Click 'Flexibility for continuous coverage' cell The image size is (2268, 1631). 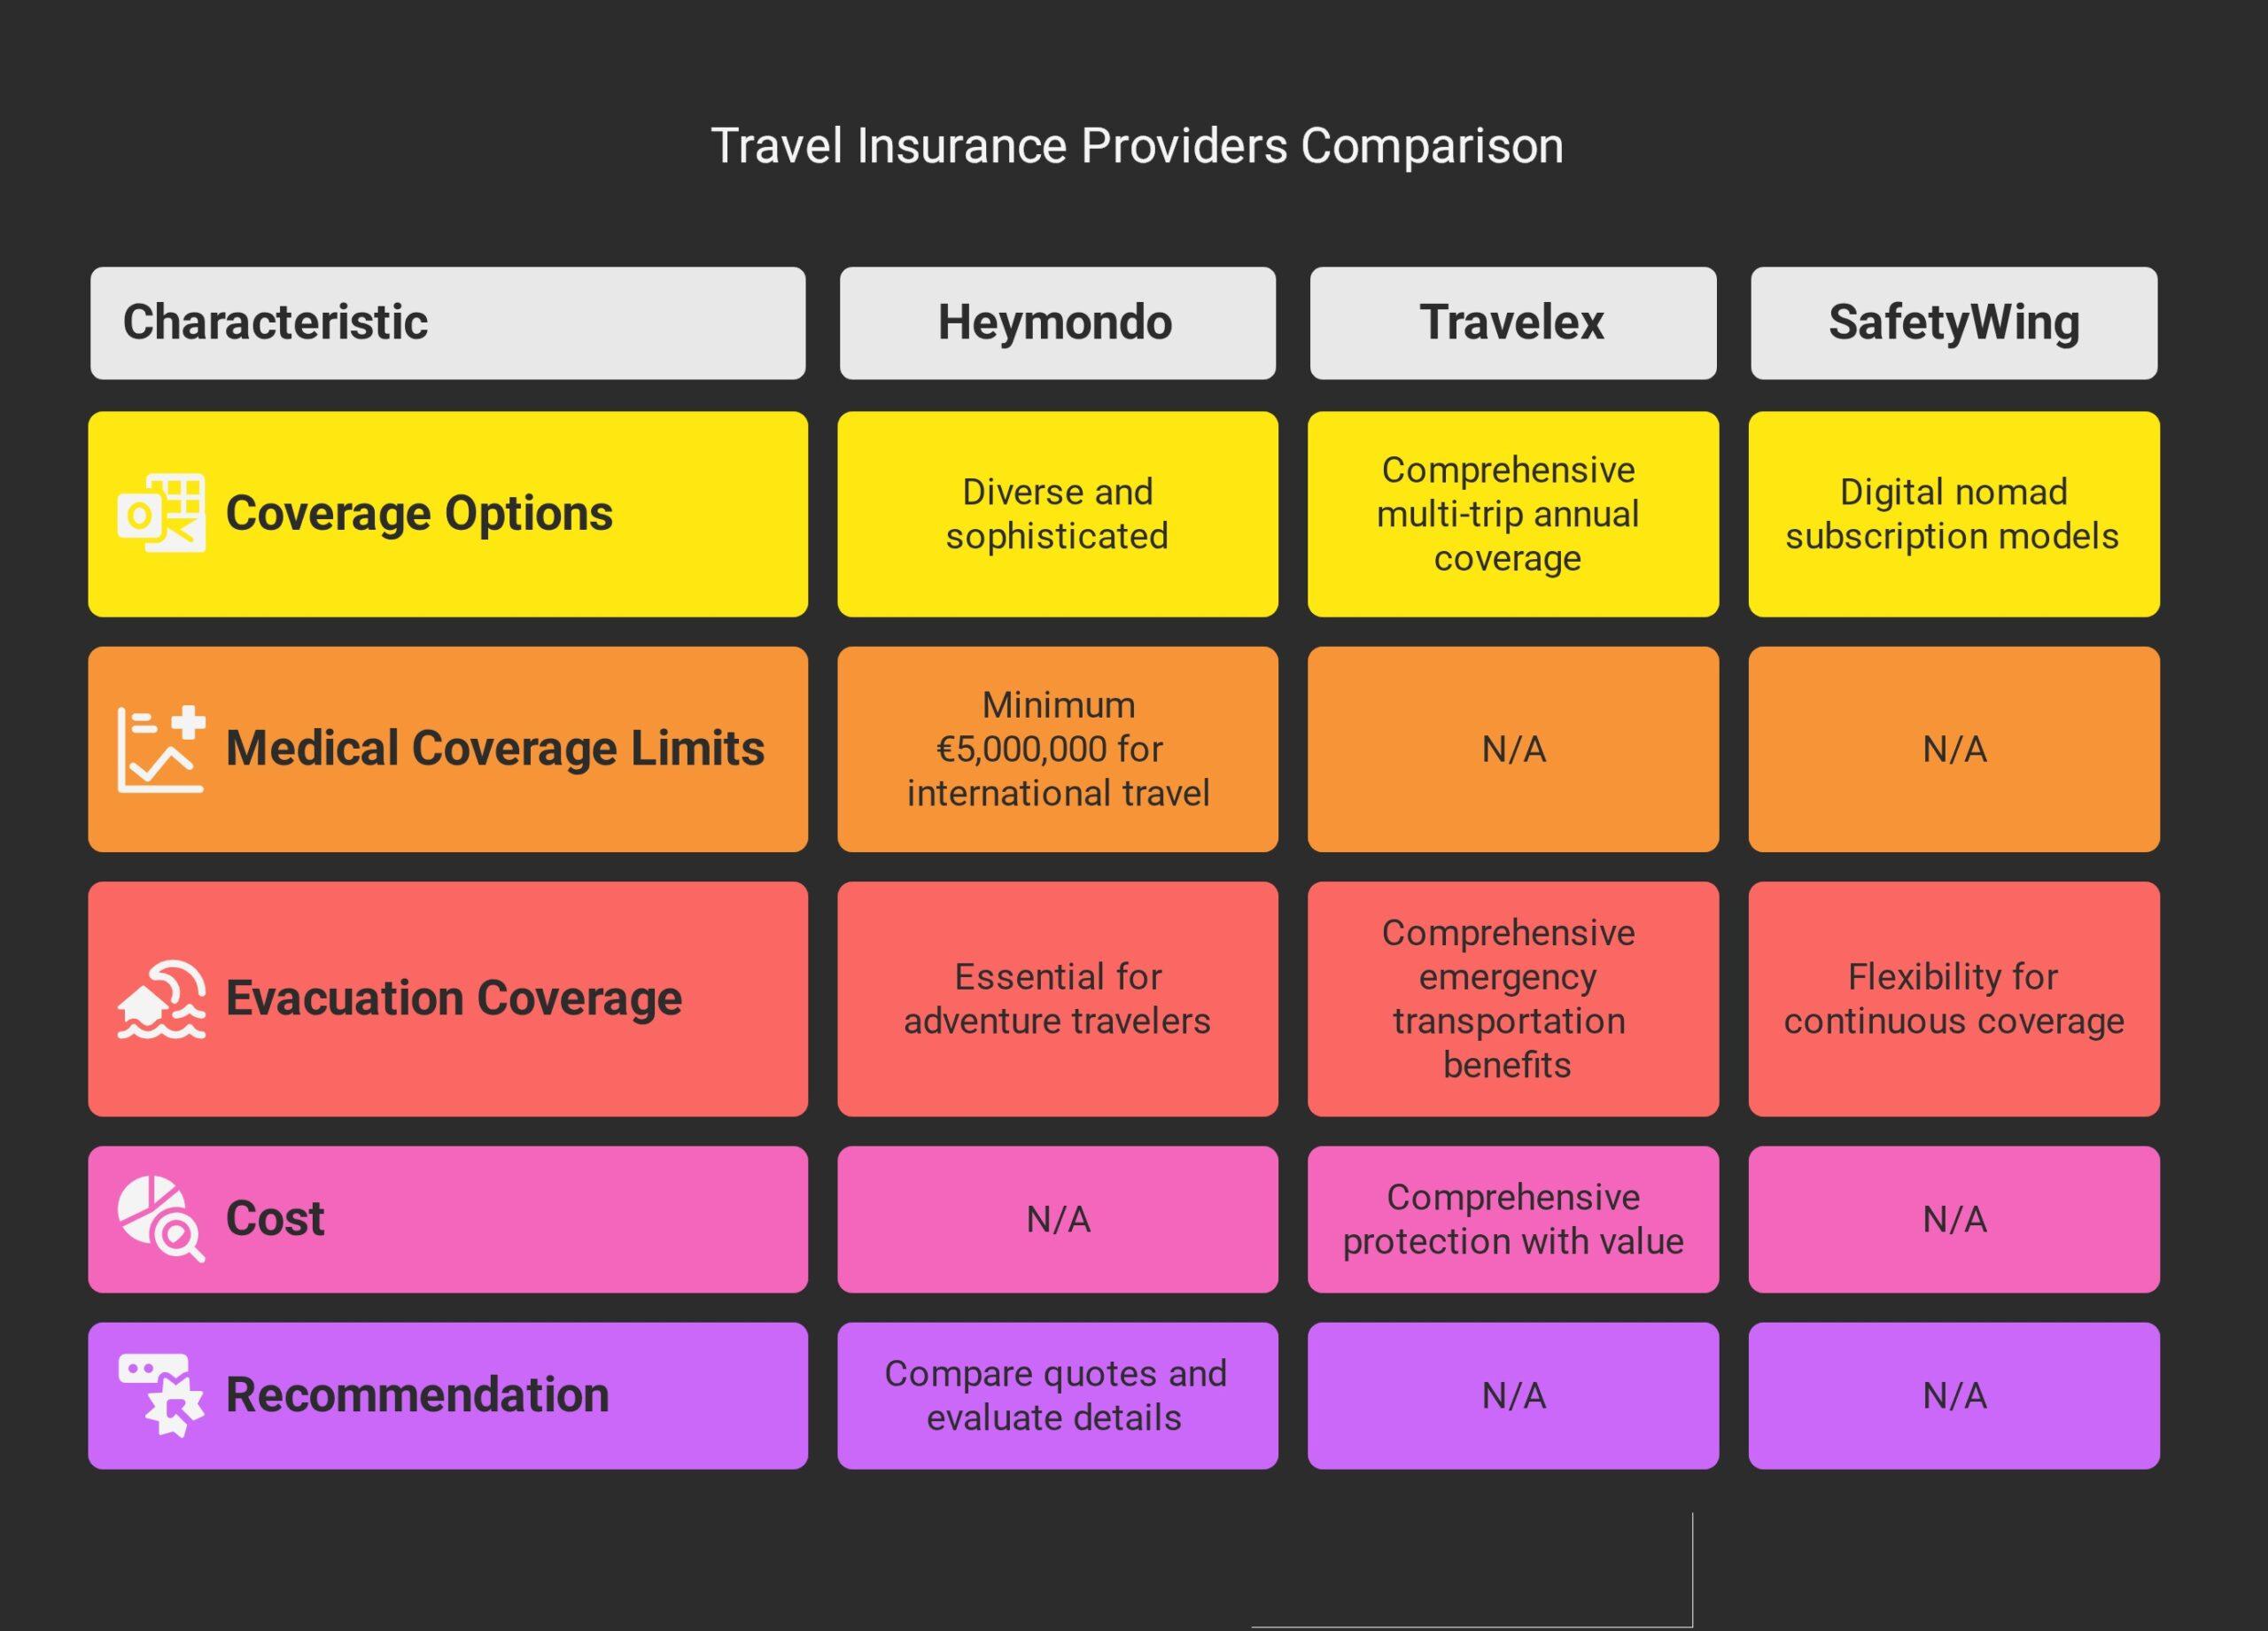[1953, 998]
